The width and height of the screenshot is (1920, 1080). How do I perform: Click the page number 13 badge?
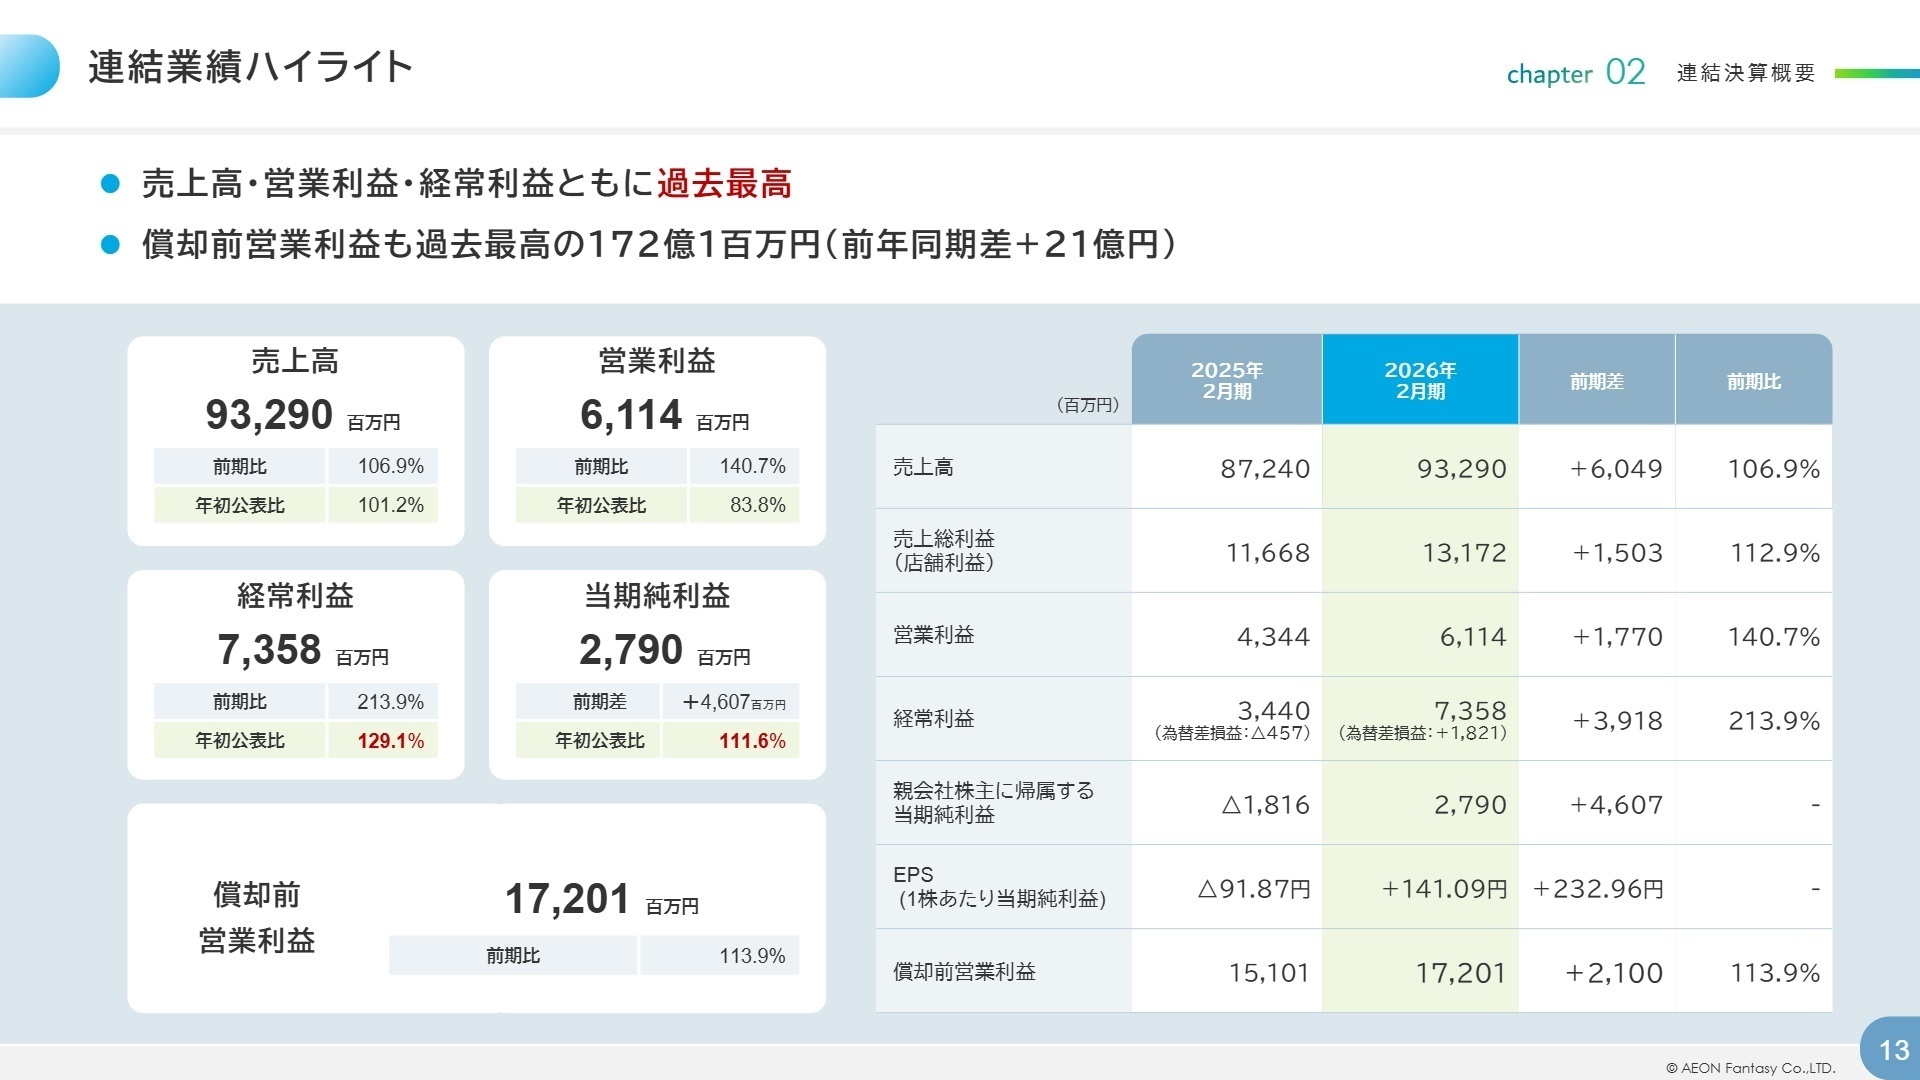click(x=1892, y=1049)
